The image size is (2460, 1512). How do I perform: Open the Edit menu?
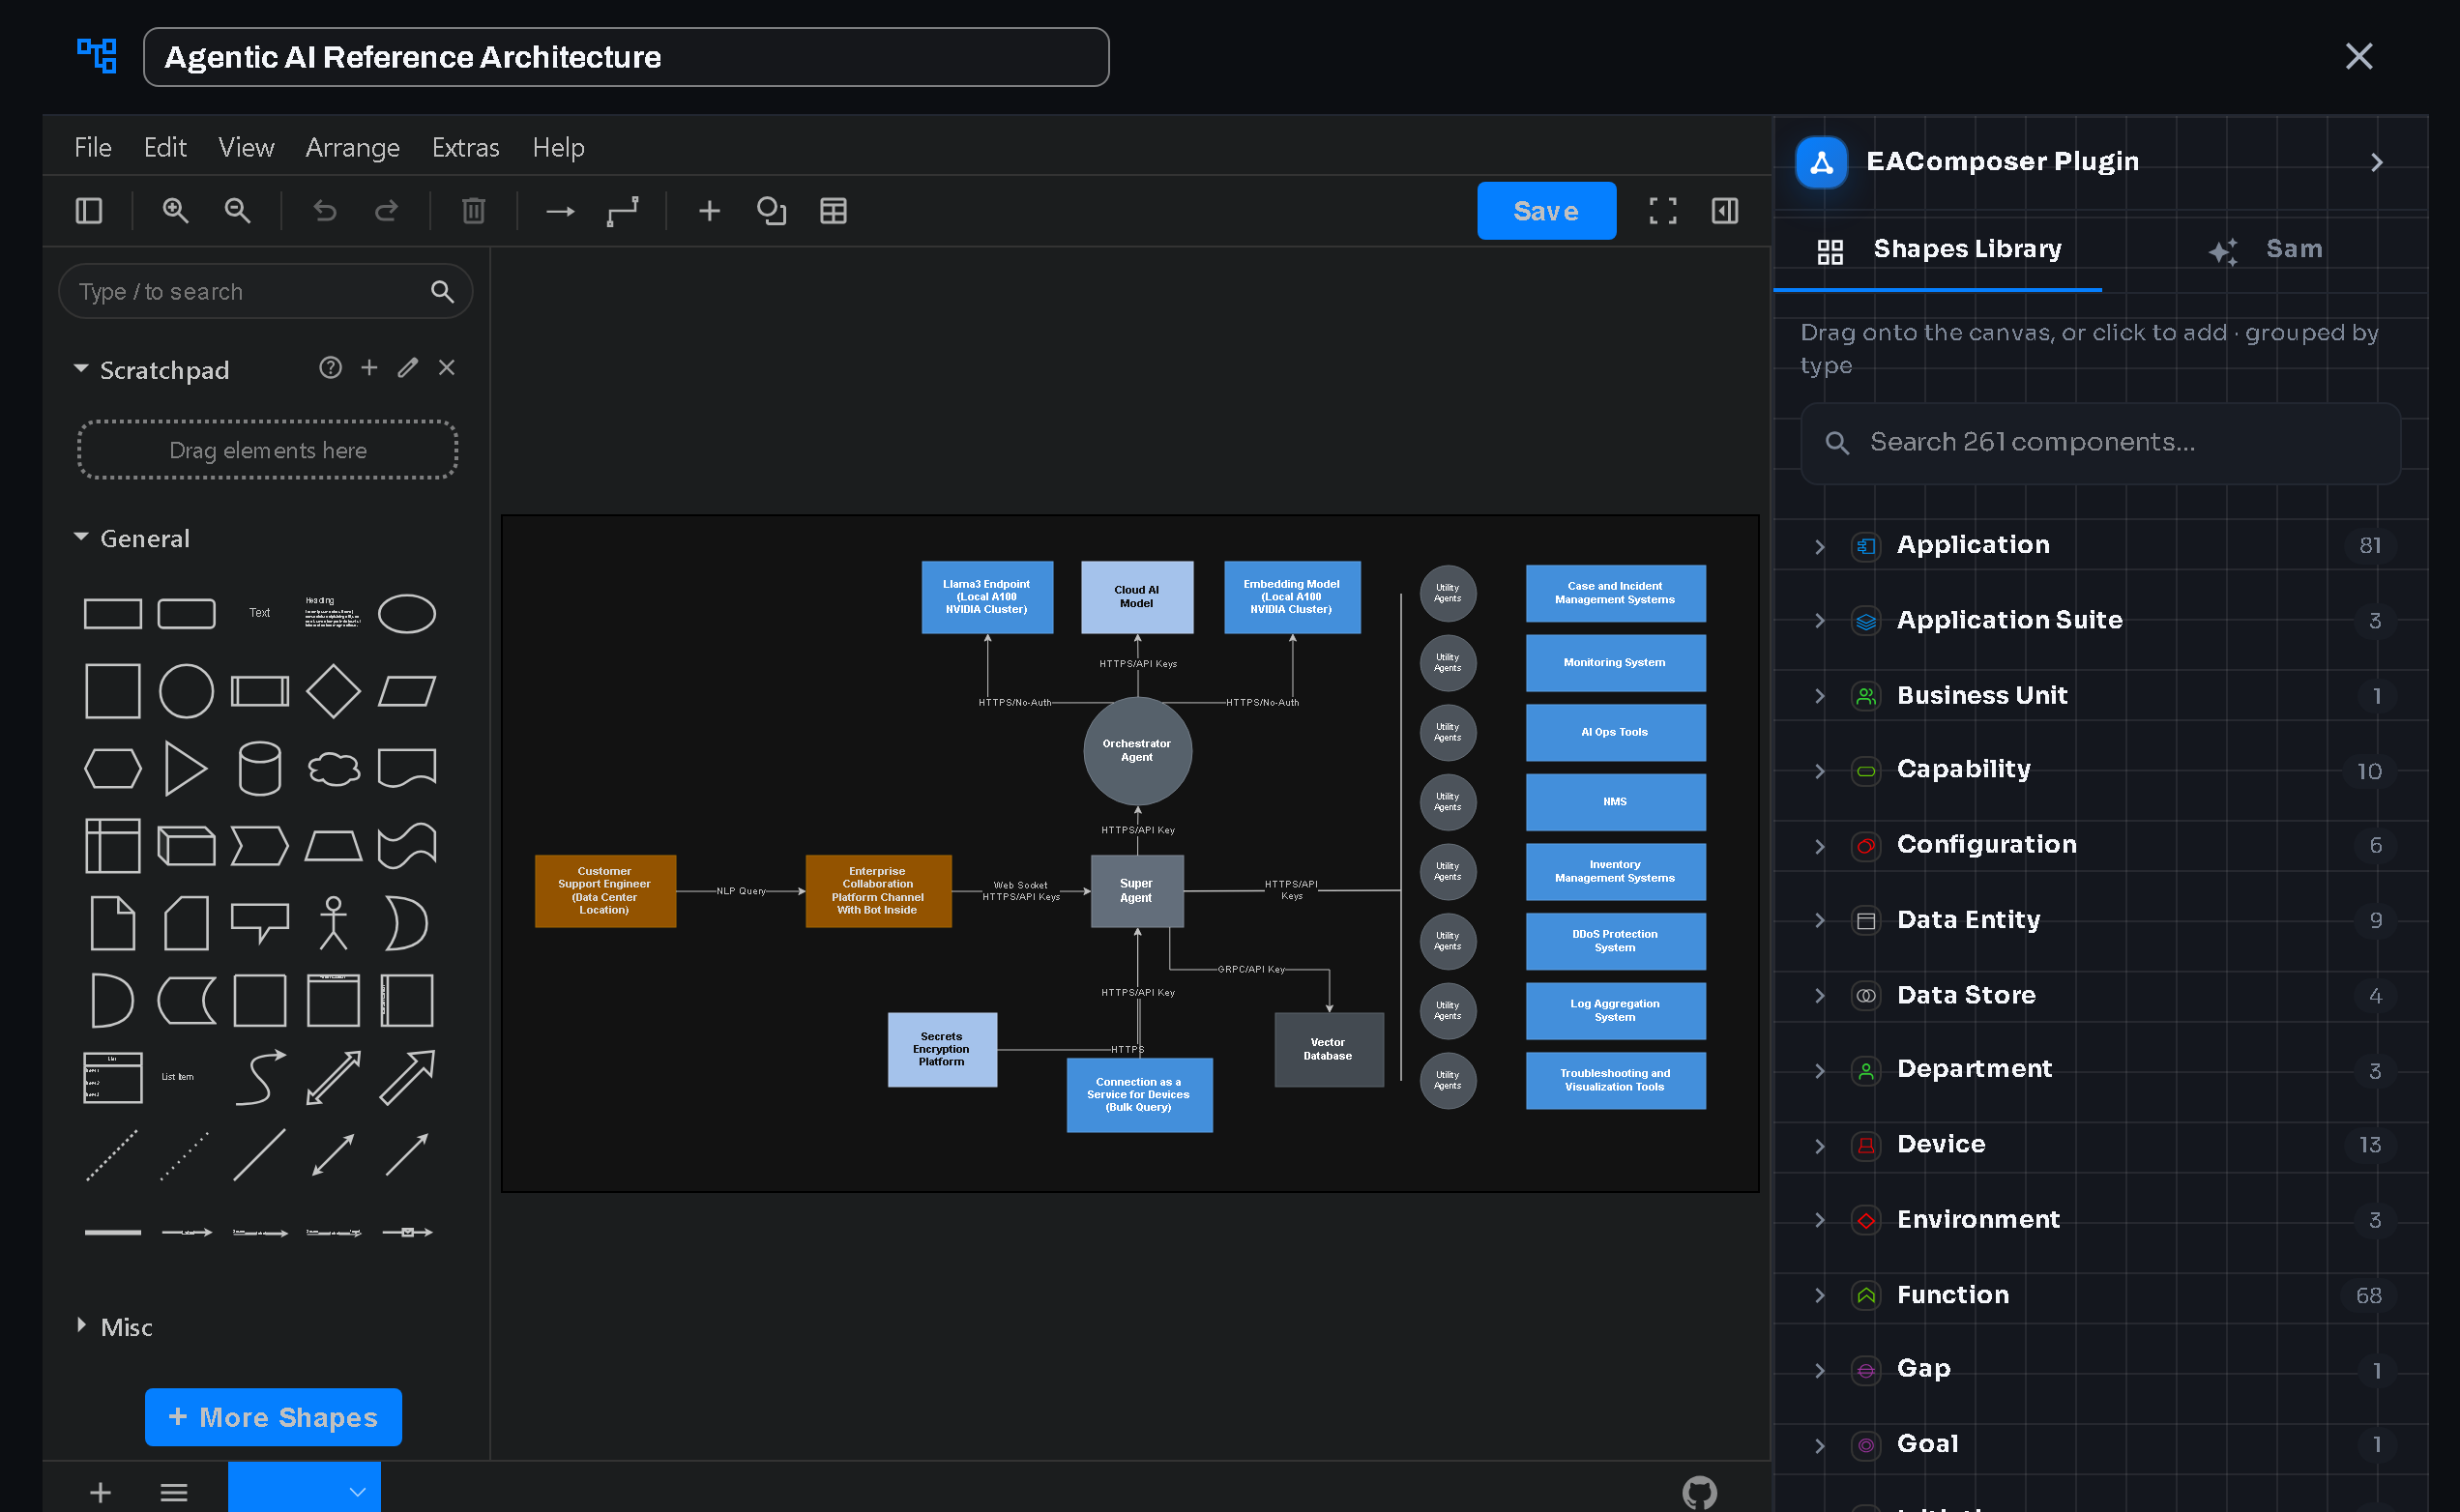165,147
